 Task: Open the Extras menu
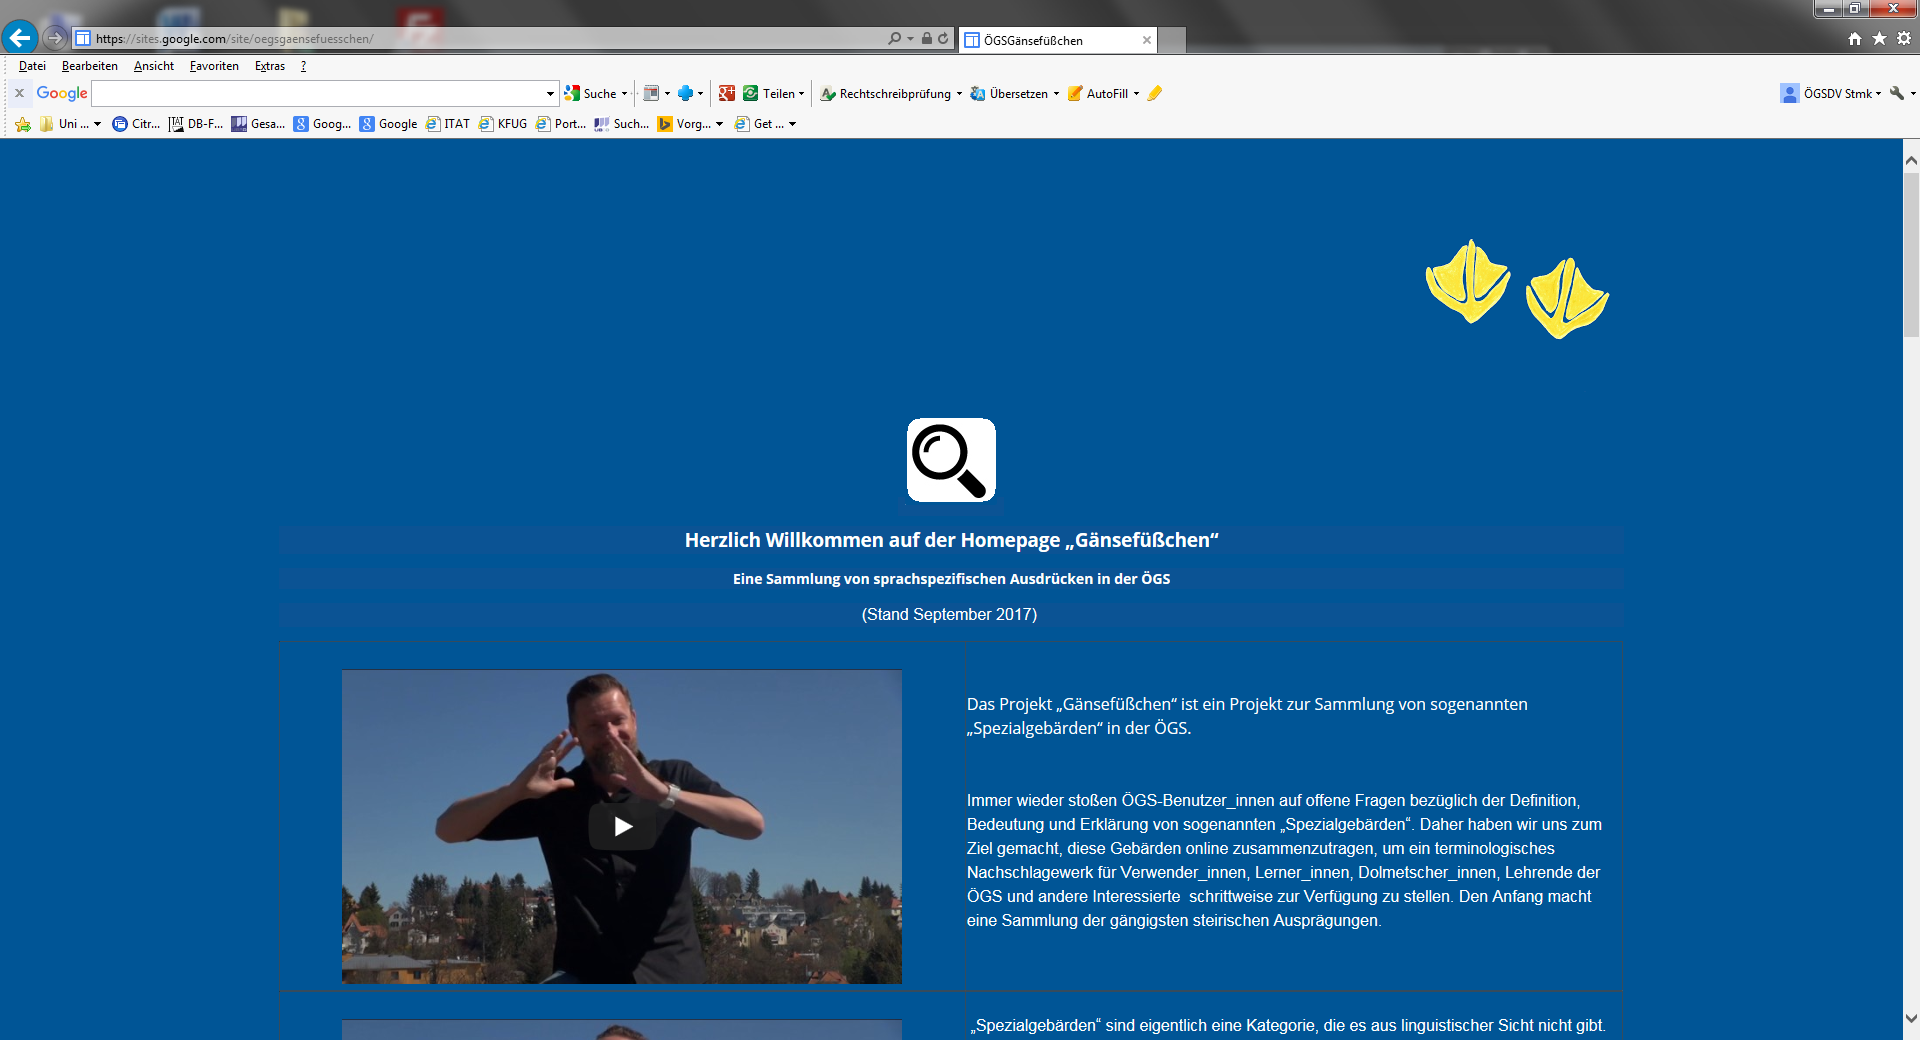pyautogui.click(x=270, y=66)
